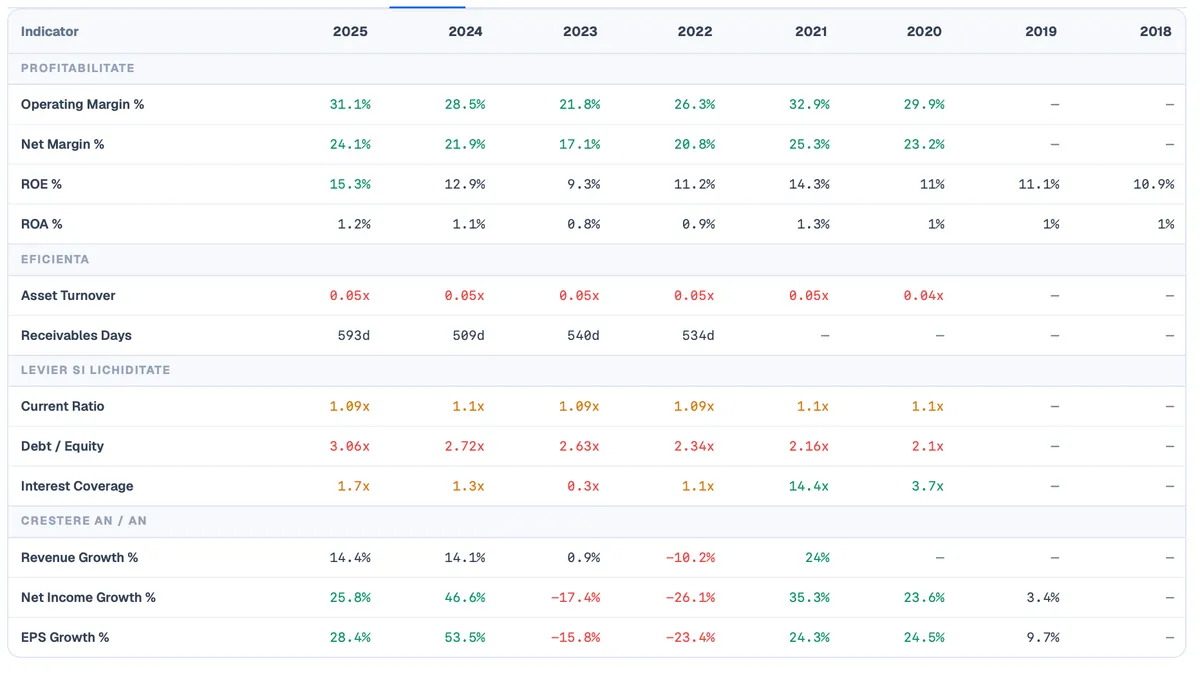Click the Net Income Growth % row label
The height and width of the screenshot is (676, 1200).
click(x=89, y=597)
